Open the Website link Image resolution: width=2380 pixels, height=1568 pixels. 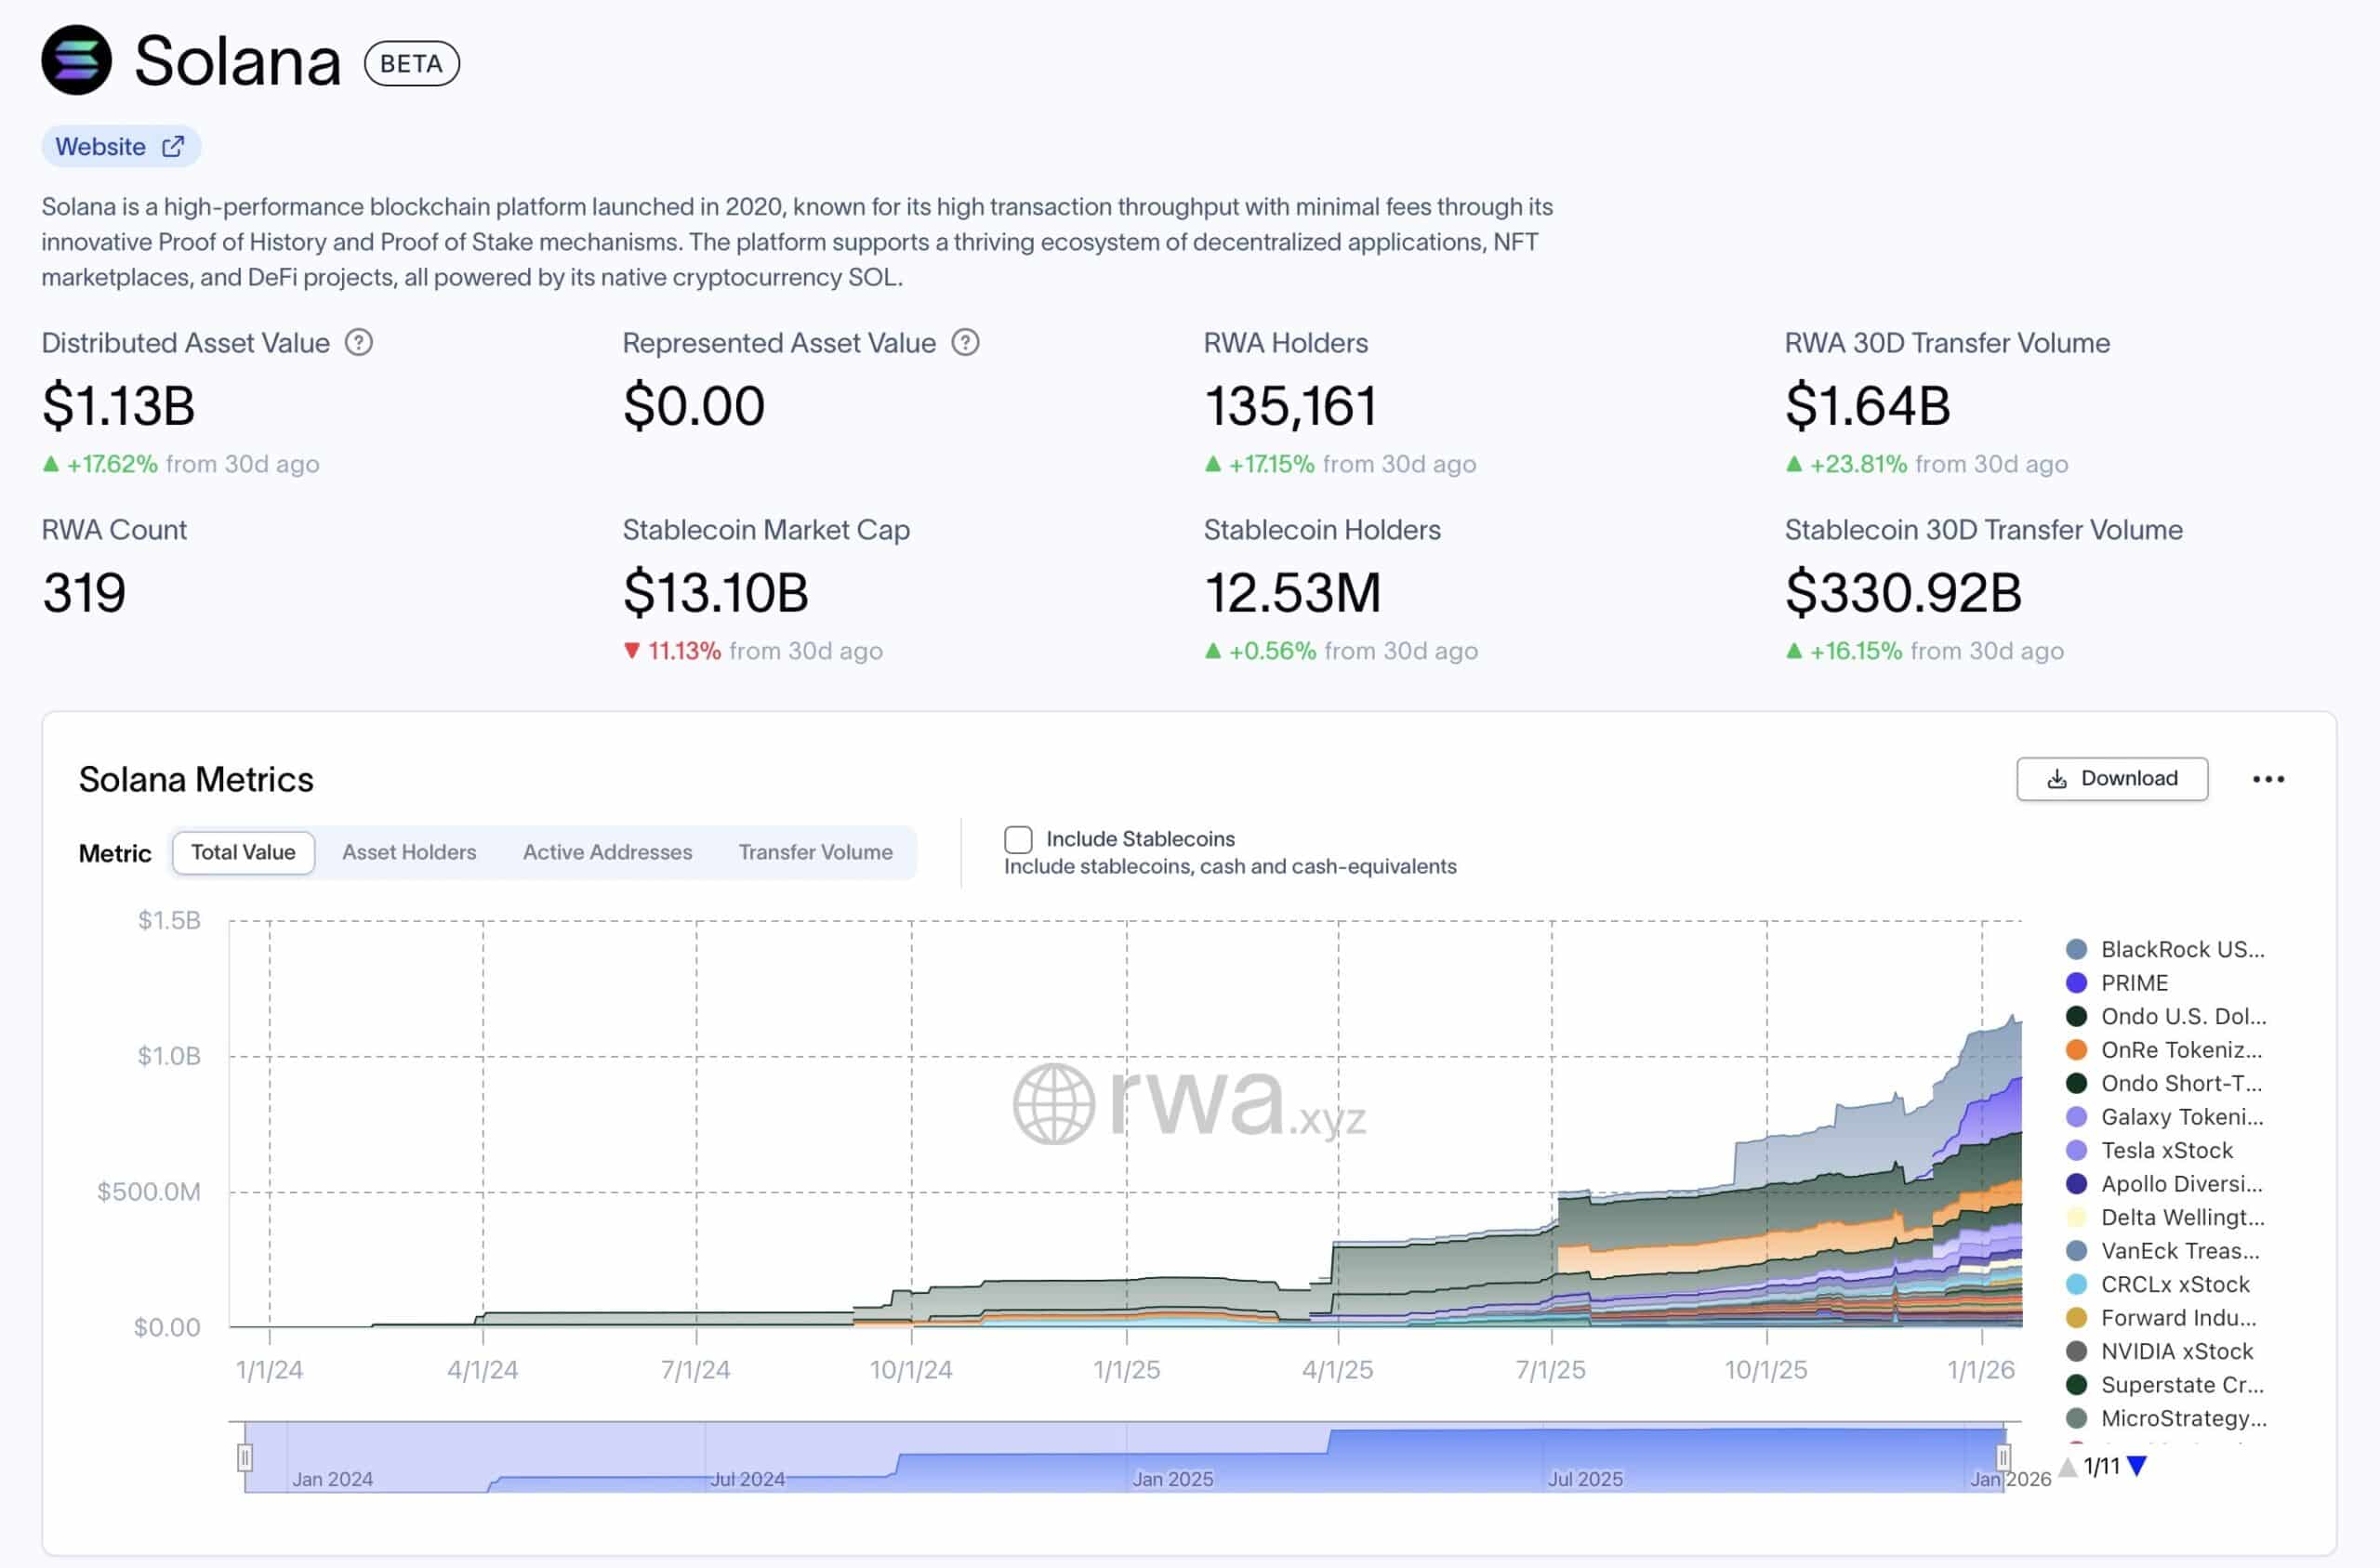(101, 147)
